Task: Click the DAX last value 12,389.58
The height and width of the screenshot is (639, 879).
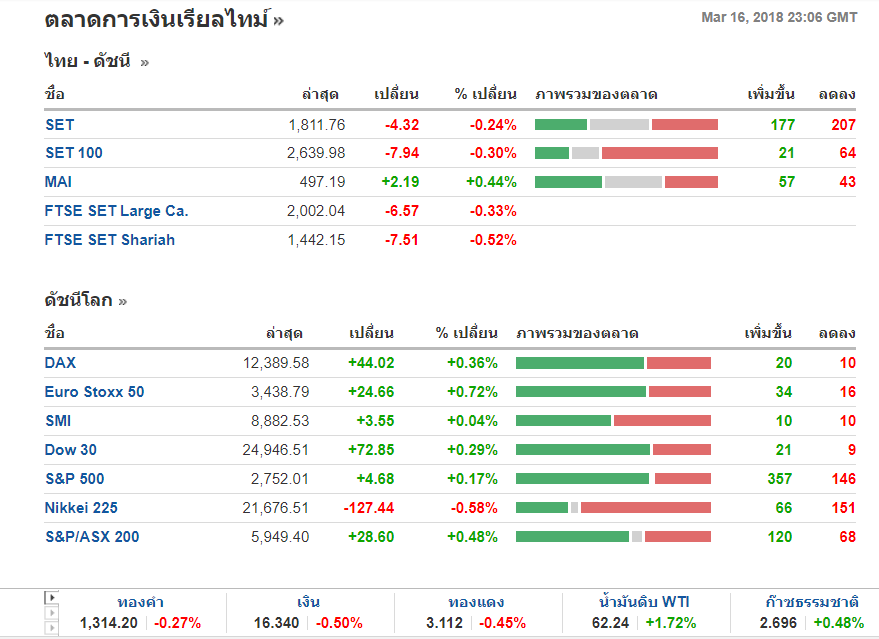Action: (276, 363)
